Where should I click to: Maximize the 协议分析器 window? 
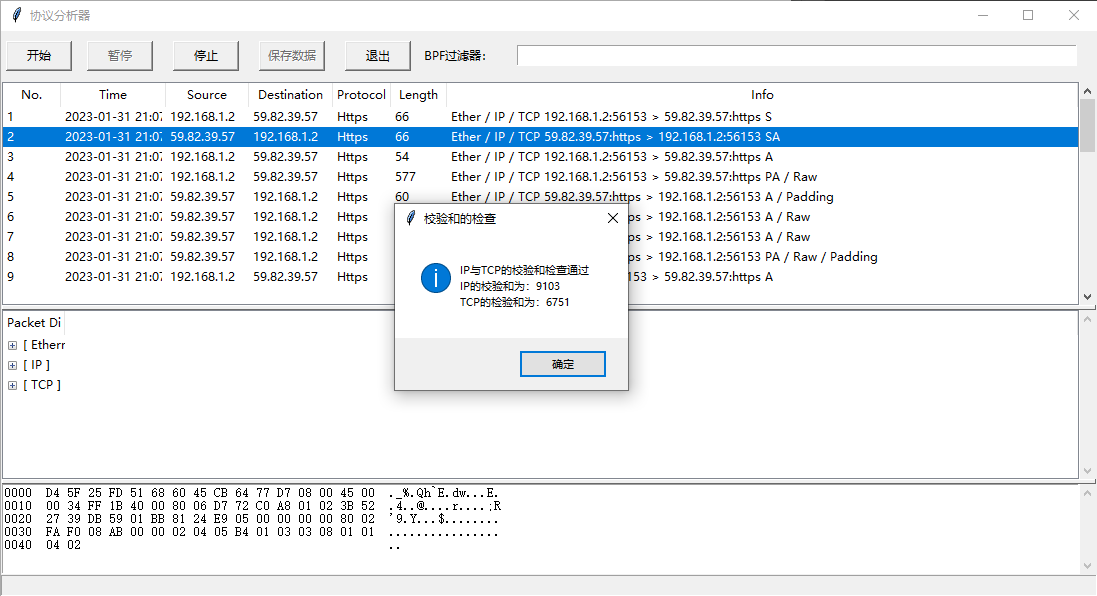(x=1027, y=15)
